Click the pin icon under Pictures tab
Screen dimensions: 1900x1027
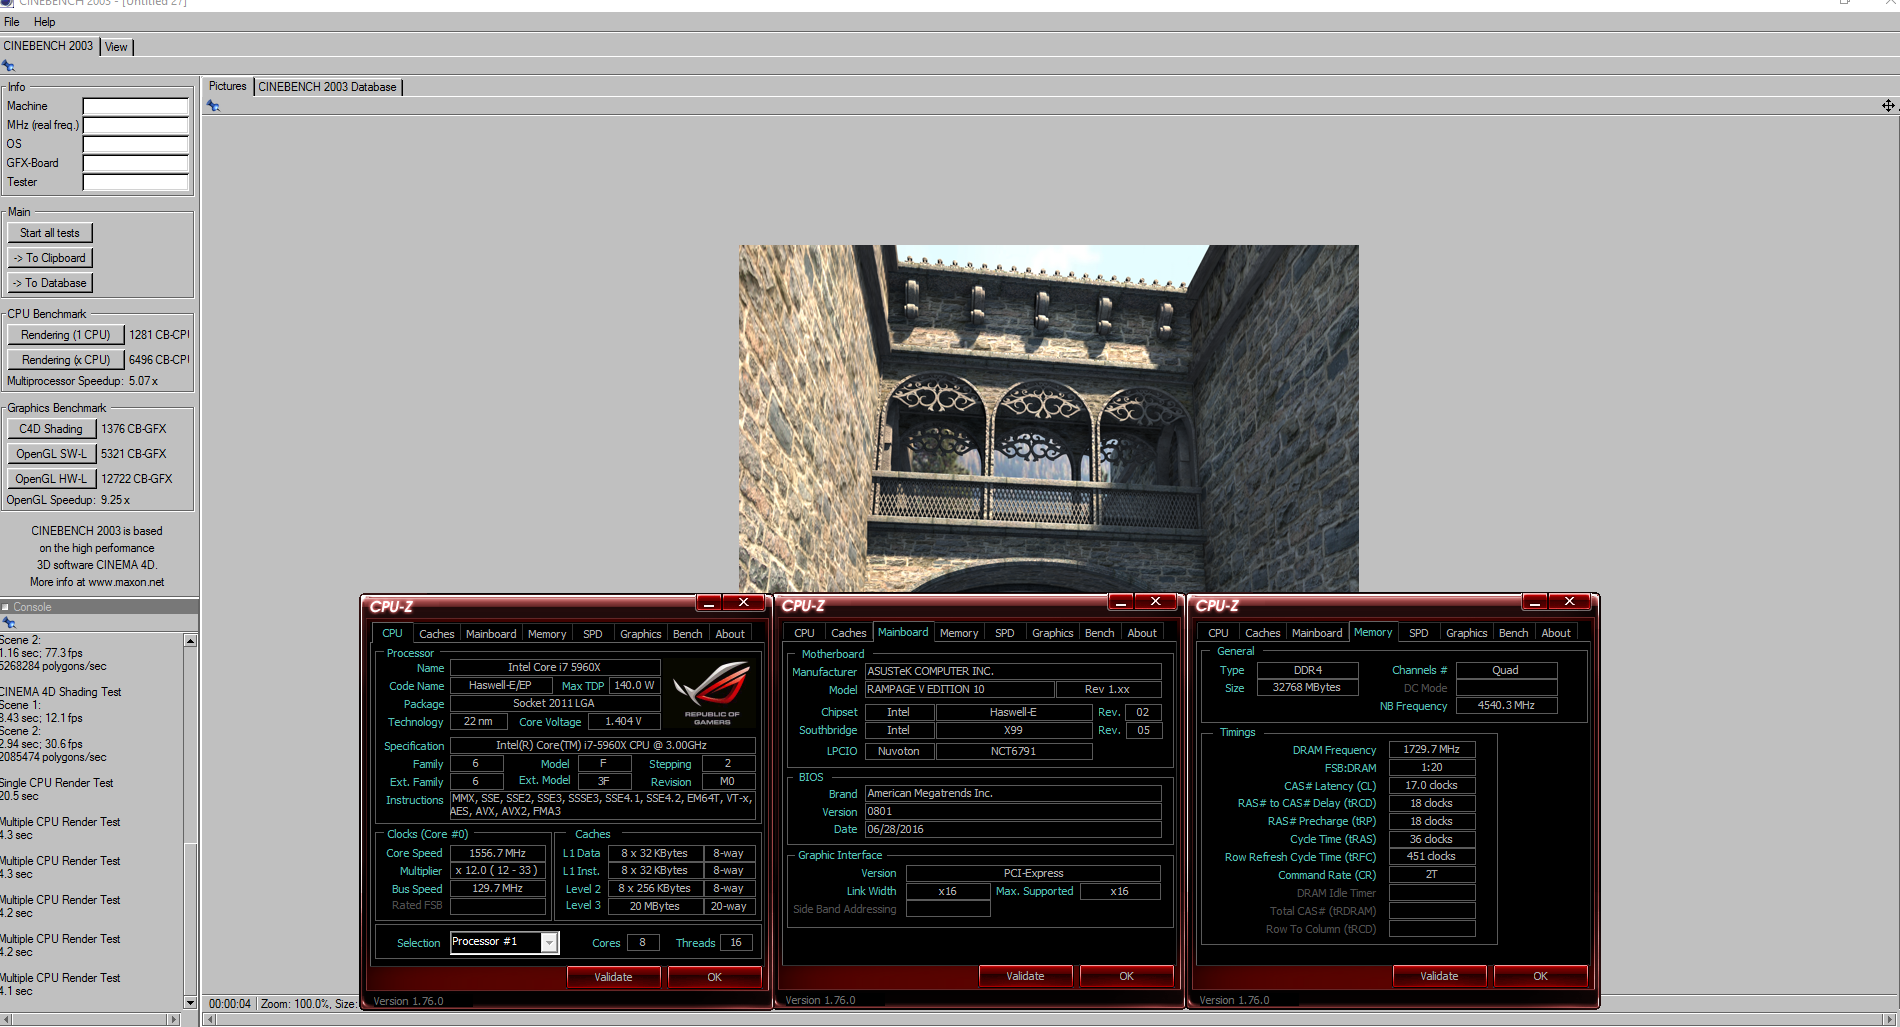[213, 106]
